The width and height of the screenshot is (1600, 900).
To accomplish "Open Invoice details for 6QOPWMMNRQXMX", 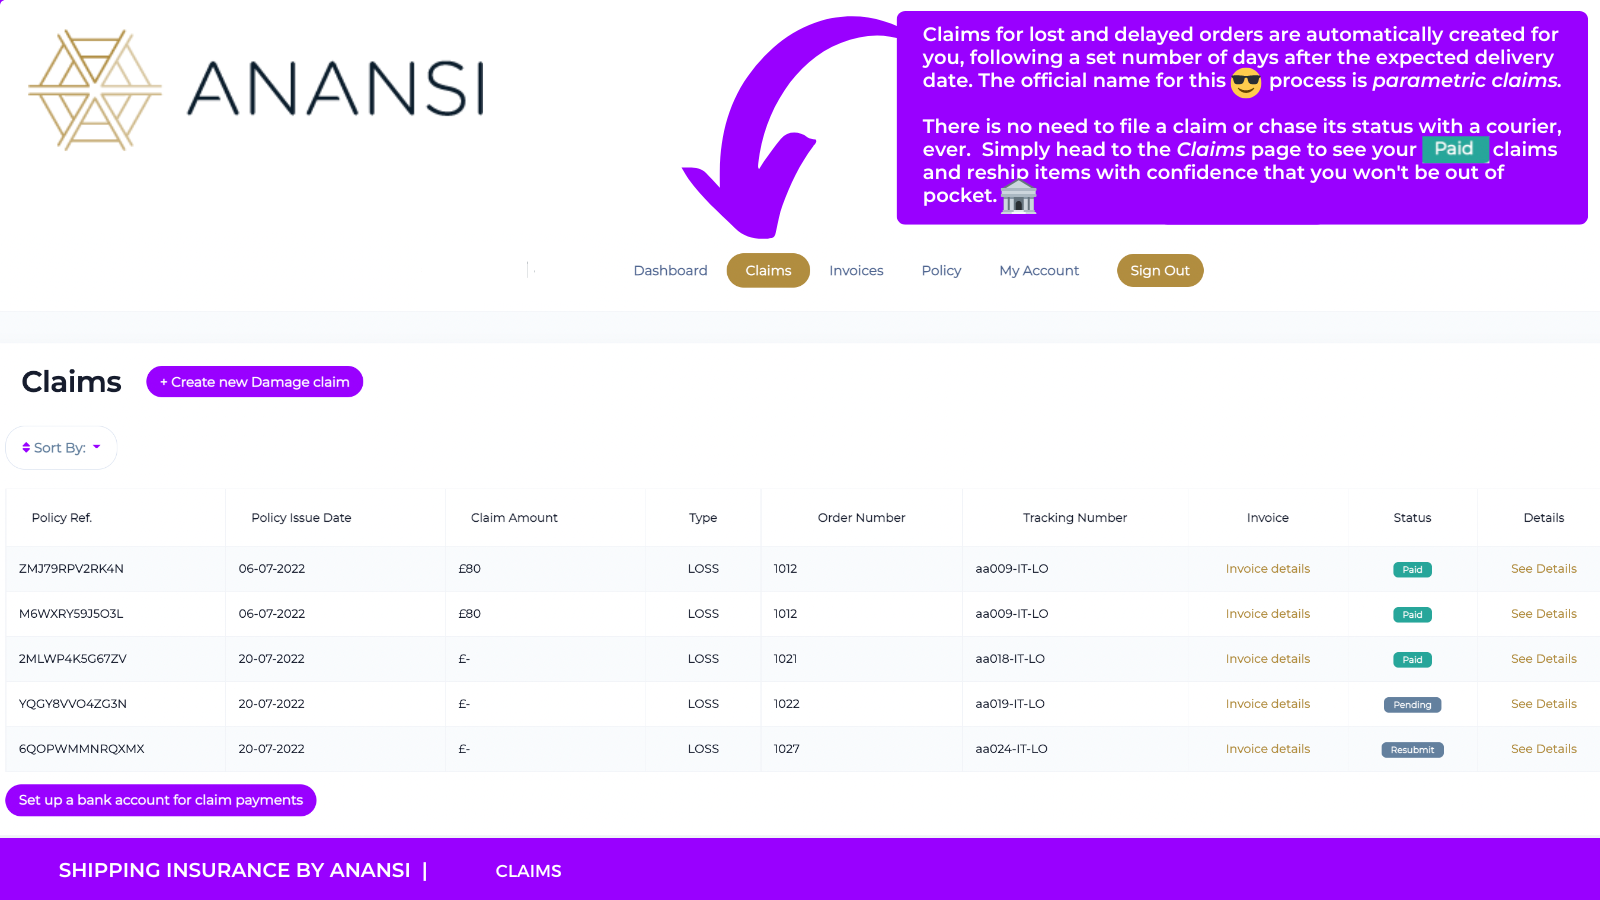I will (1268, 749).
